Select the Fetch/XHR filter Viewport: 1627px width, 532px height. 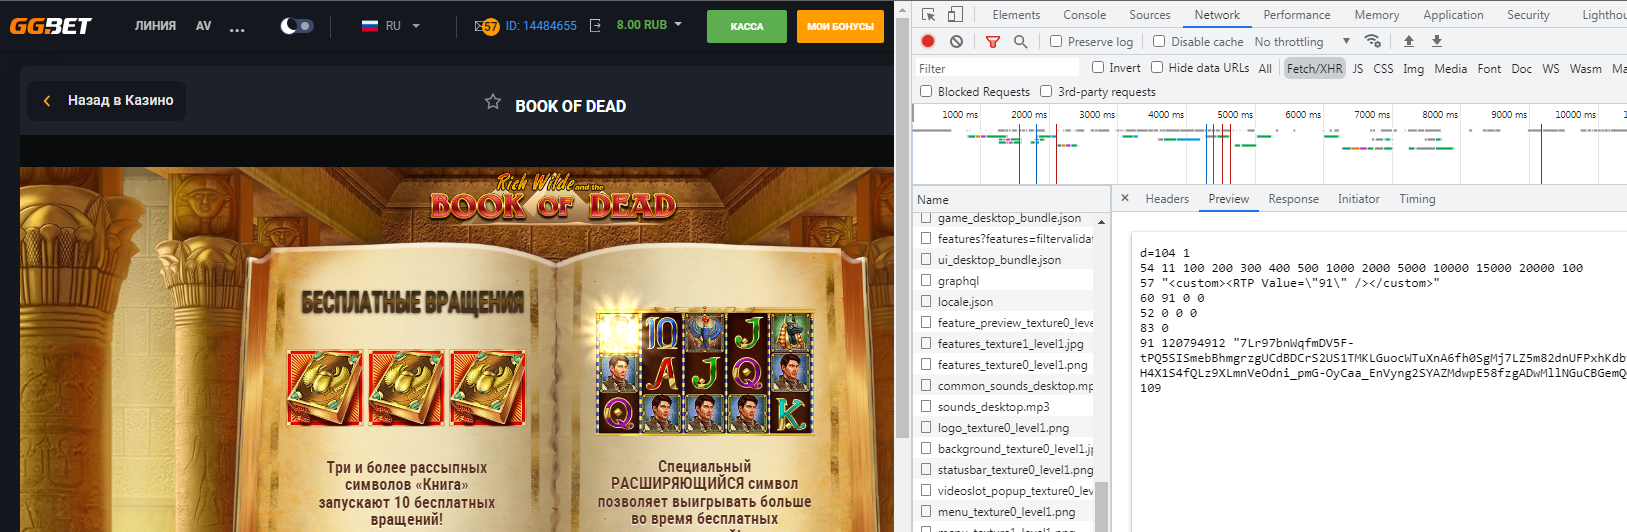tap(1314, 68)
